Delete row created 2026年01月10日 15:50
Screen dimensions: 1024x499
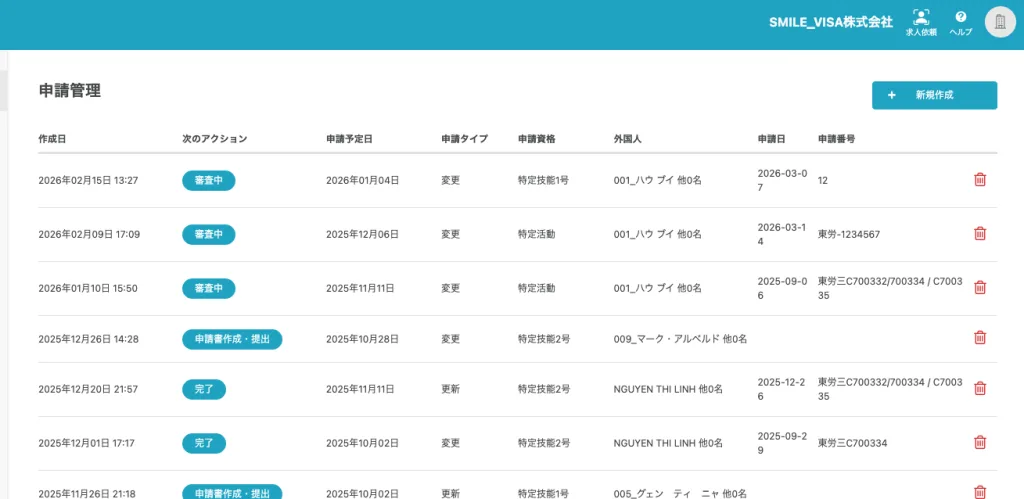[979, 288]
